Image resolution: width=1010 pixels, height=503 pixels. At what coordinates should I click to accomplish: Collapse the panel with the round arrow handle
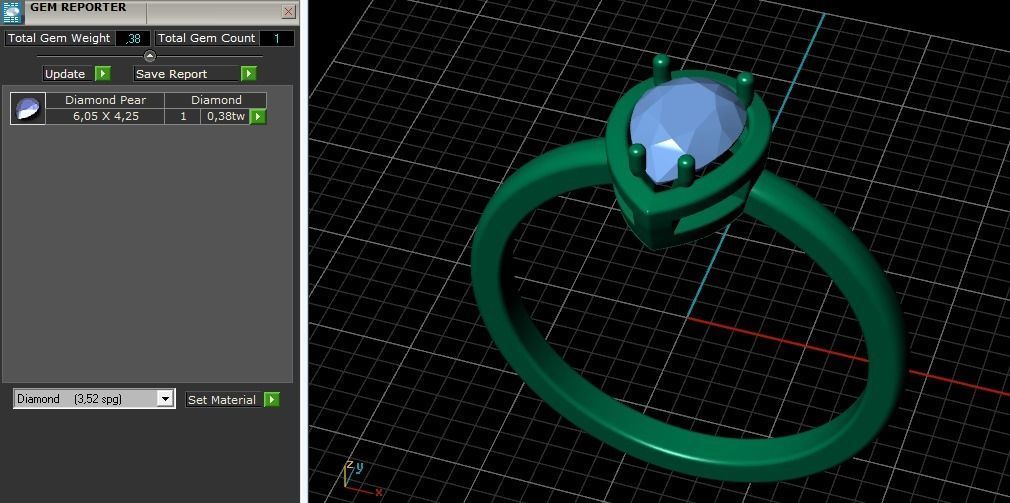(149, 56)
